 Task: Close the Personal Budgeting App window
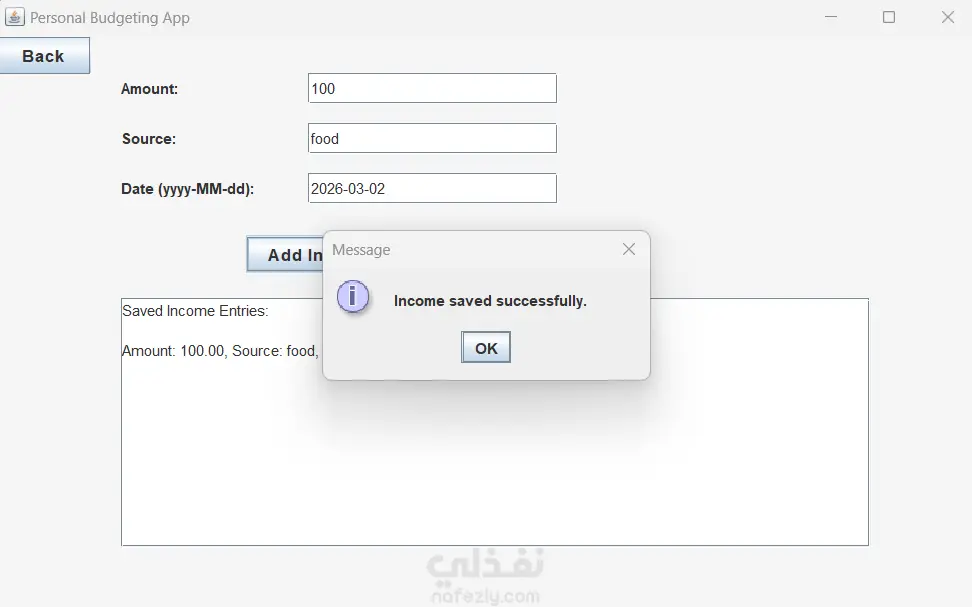click(x=947, y=17)
